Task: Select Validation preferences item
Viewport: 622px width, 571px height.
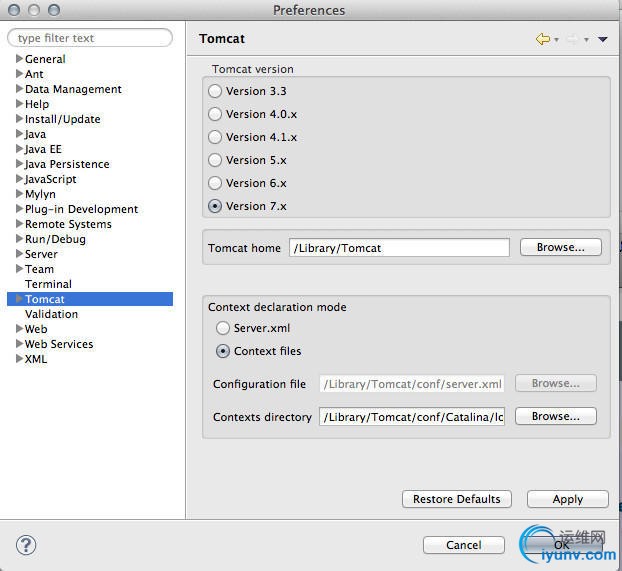Action: click(52, 314)
